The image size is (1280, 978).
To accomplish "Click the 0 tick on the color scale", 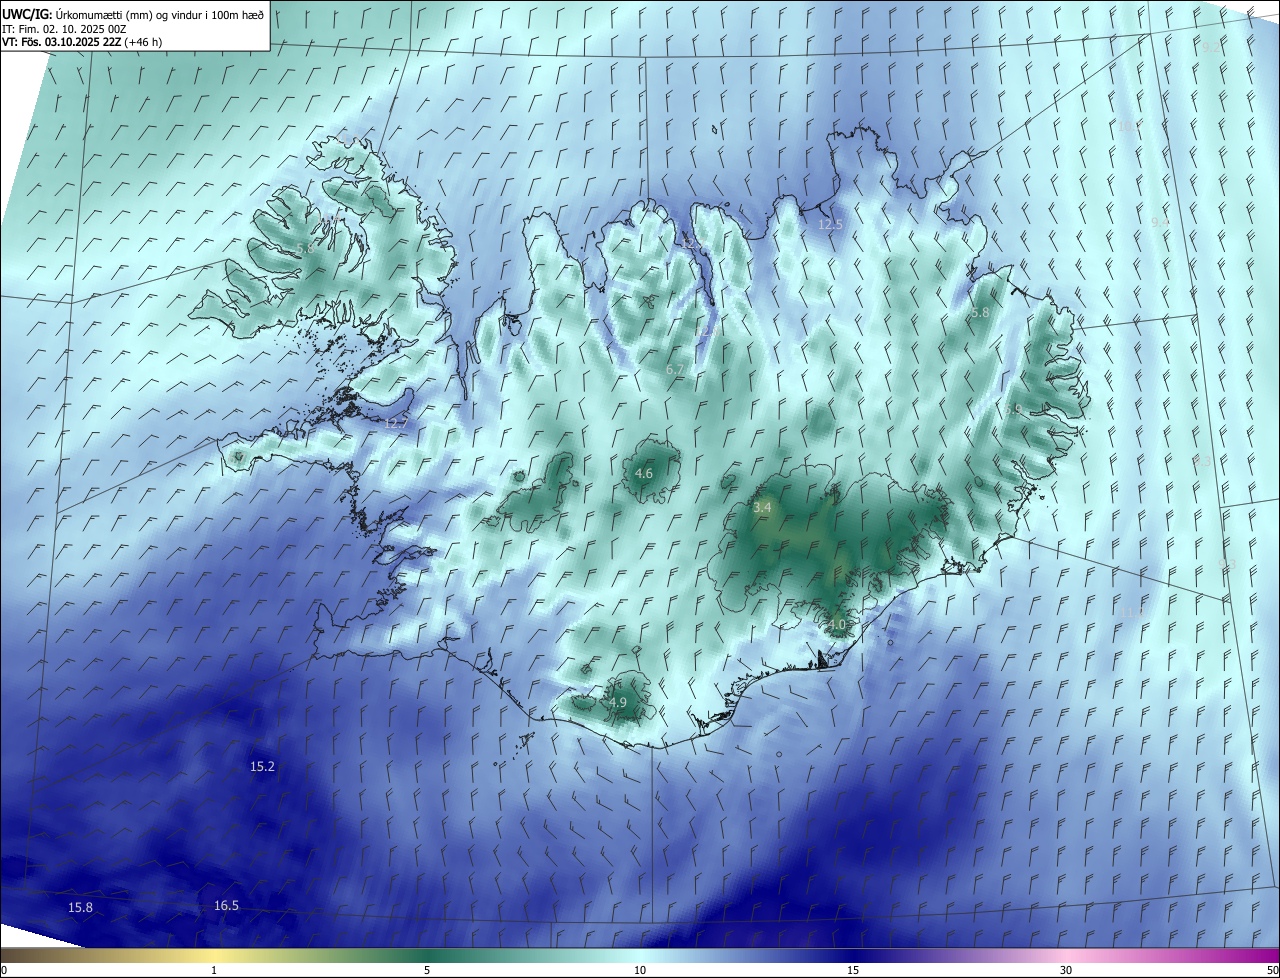I will 3,970.
